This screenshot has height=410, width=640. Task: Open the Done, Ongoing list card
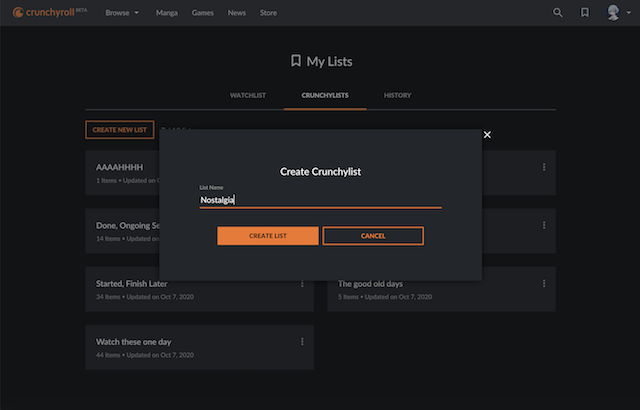122,230
